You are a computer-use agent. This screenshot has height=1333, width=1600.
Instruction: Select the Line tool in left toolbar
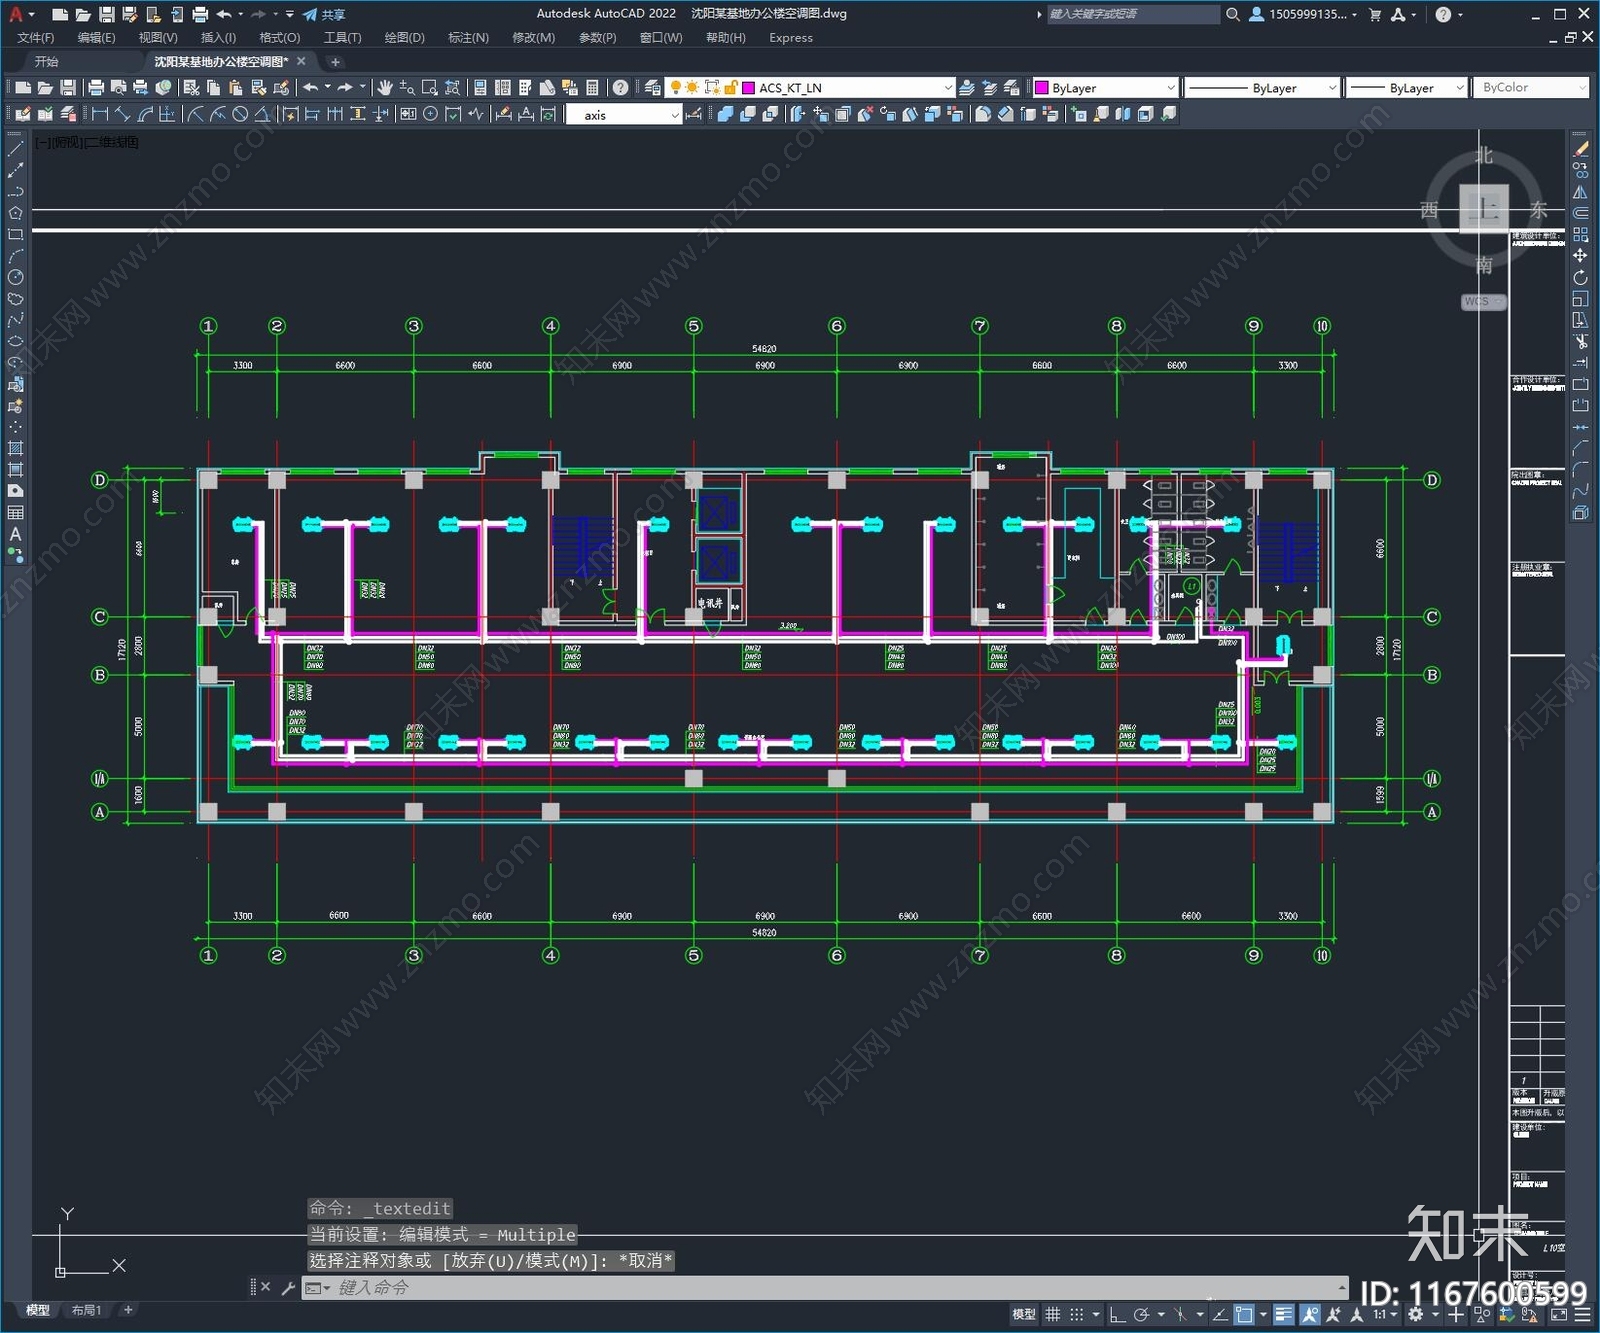(x=15, y=148)
